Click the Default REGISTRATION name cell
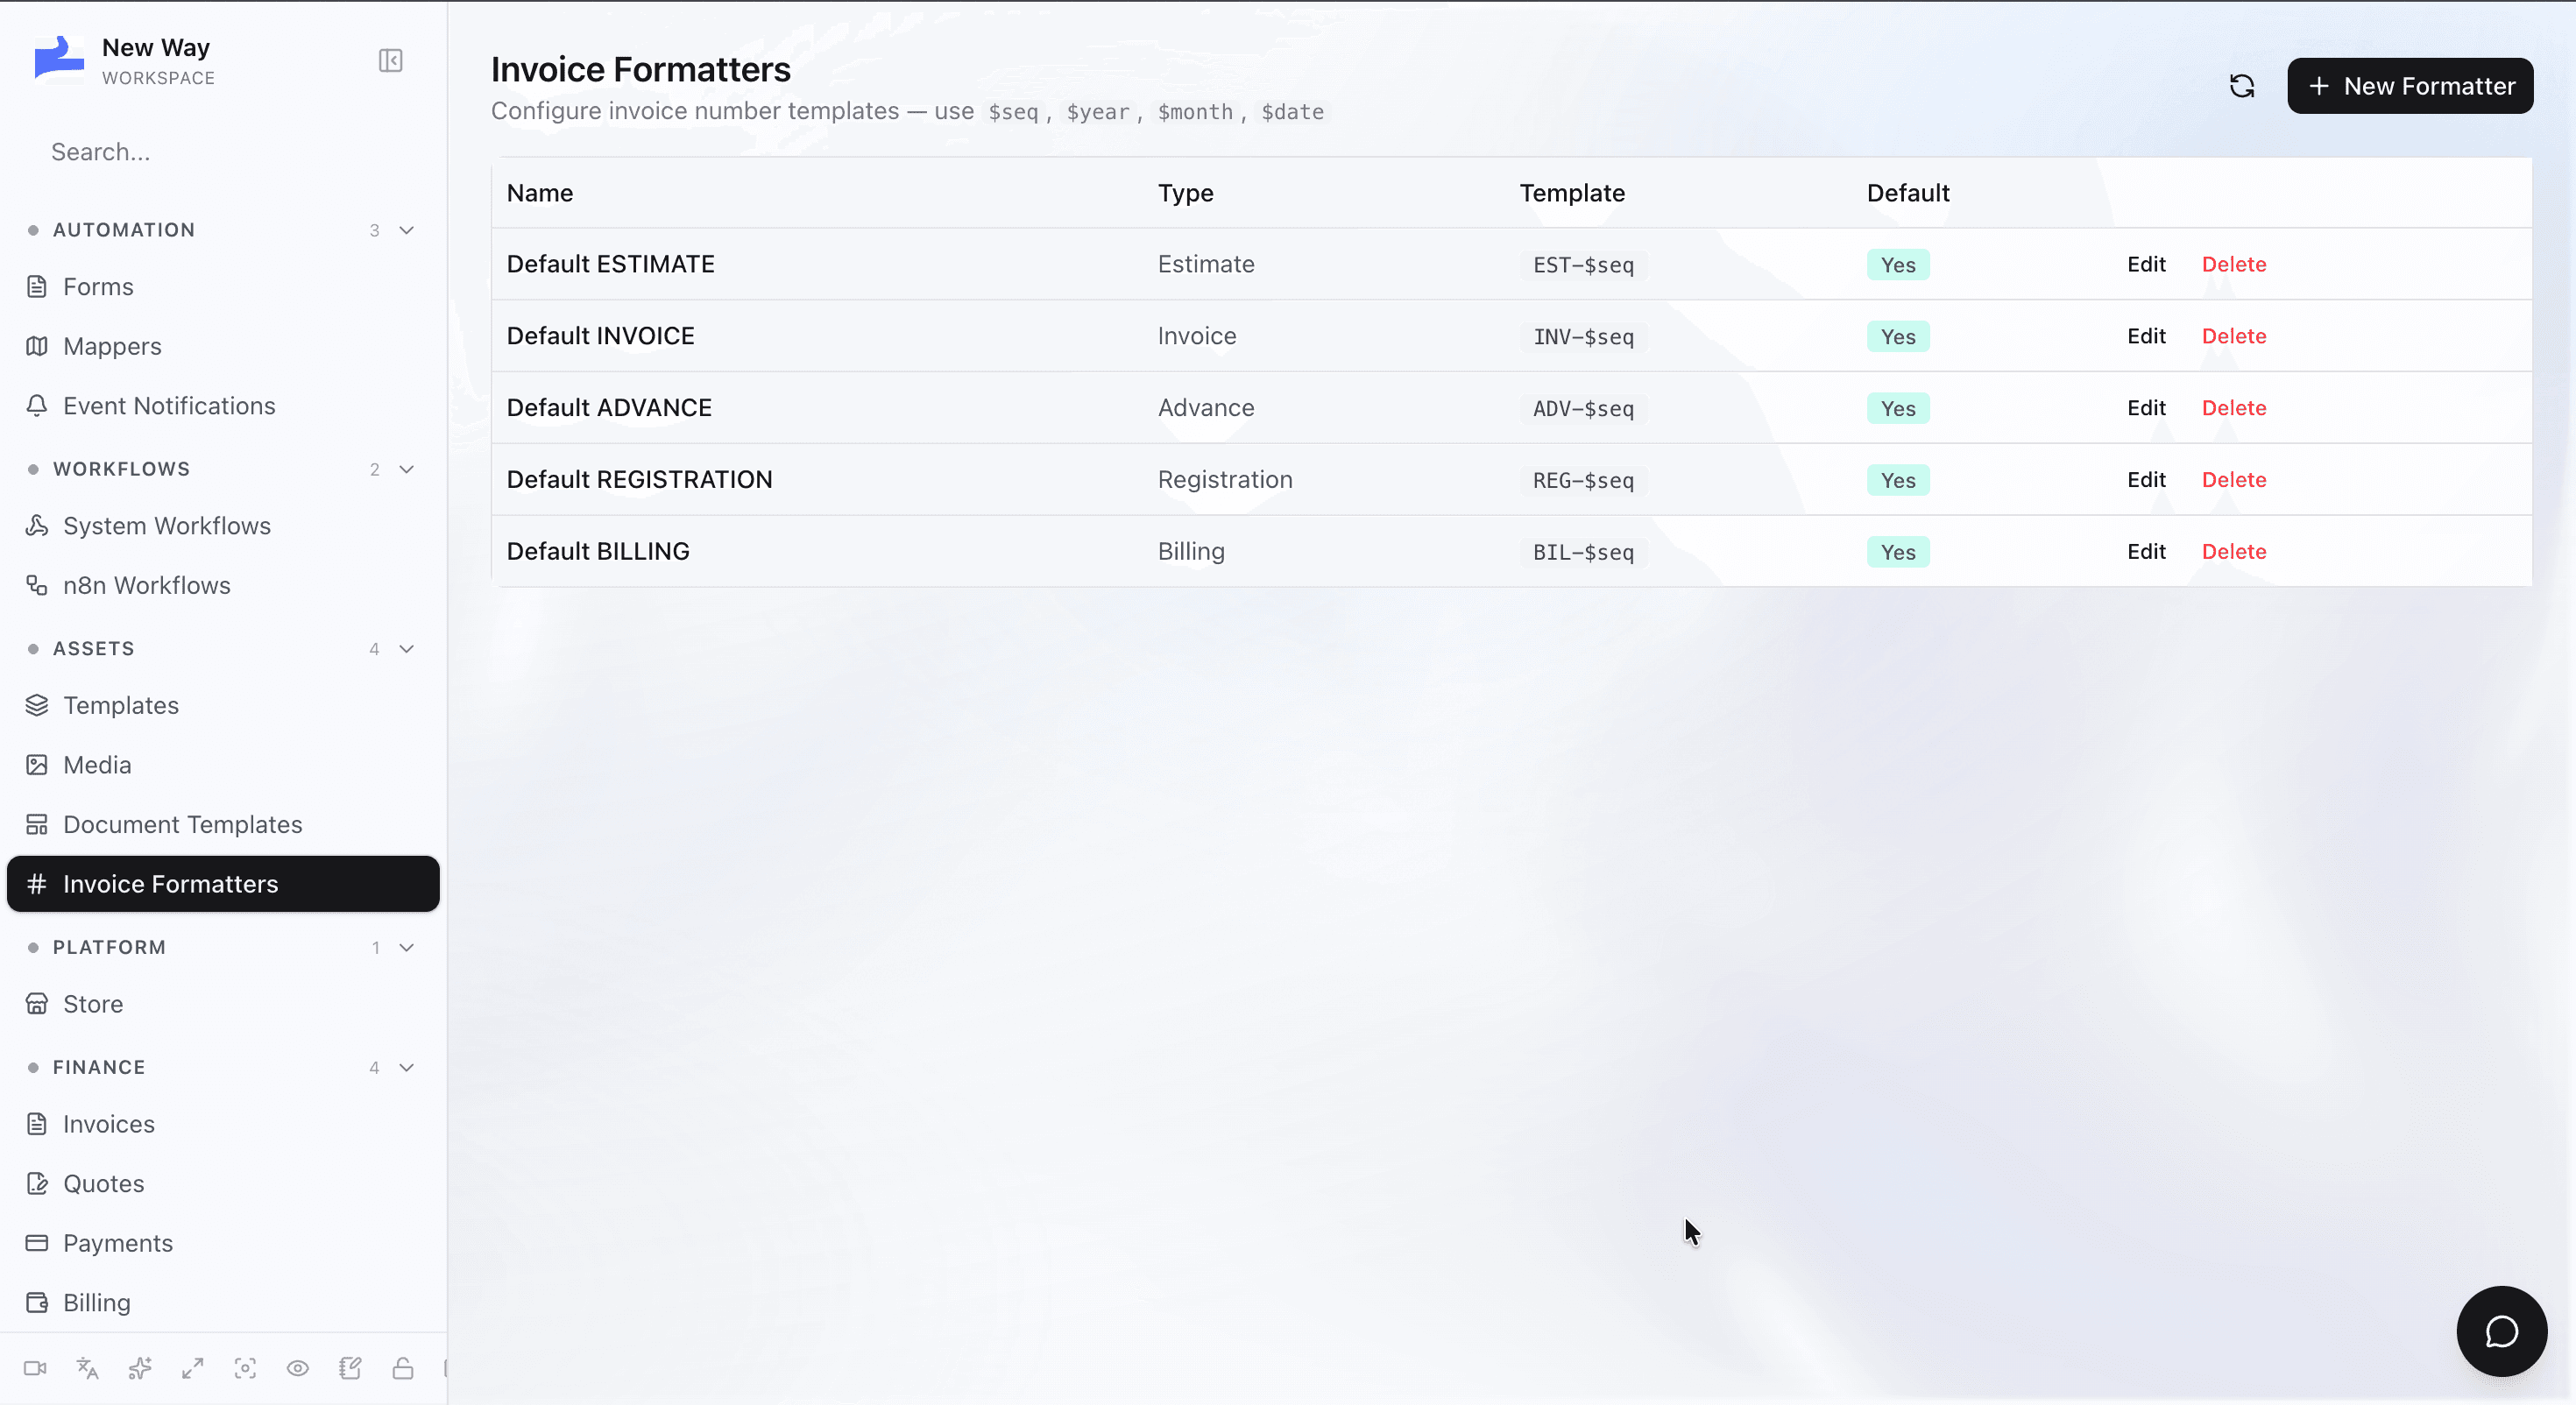Screen dimensions: 2576x1405 click(x=639, y=480)
